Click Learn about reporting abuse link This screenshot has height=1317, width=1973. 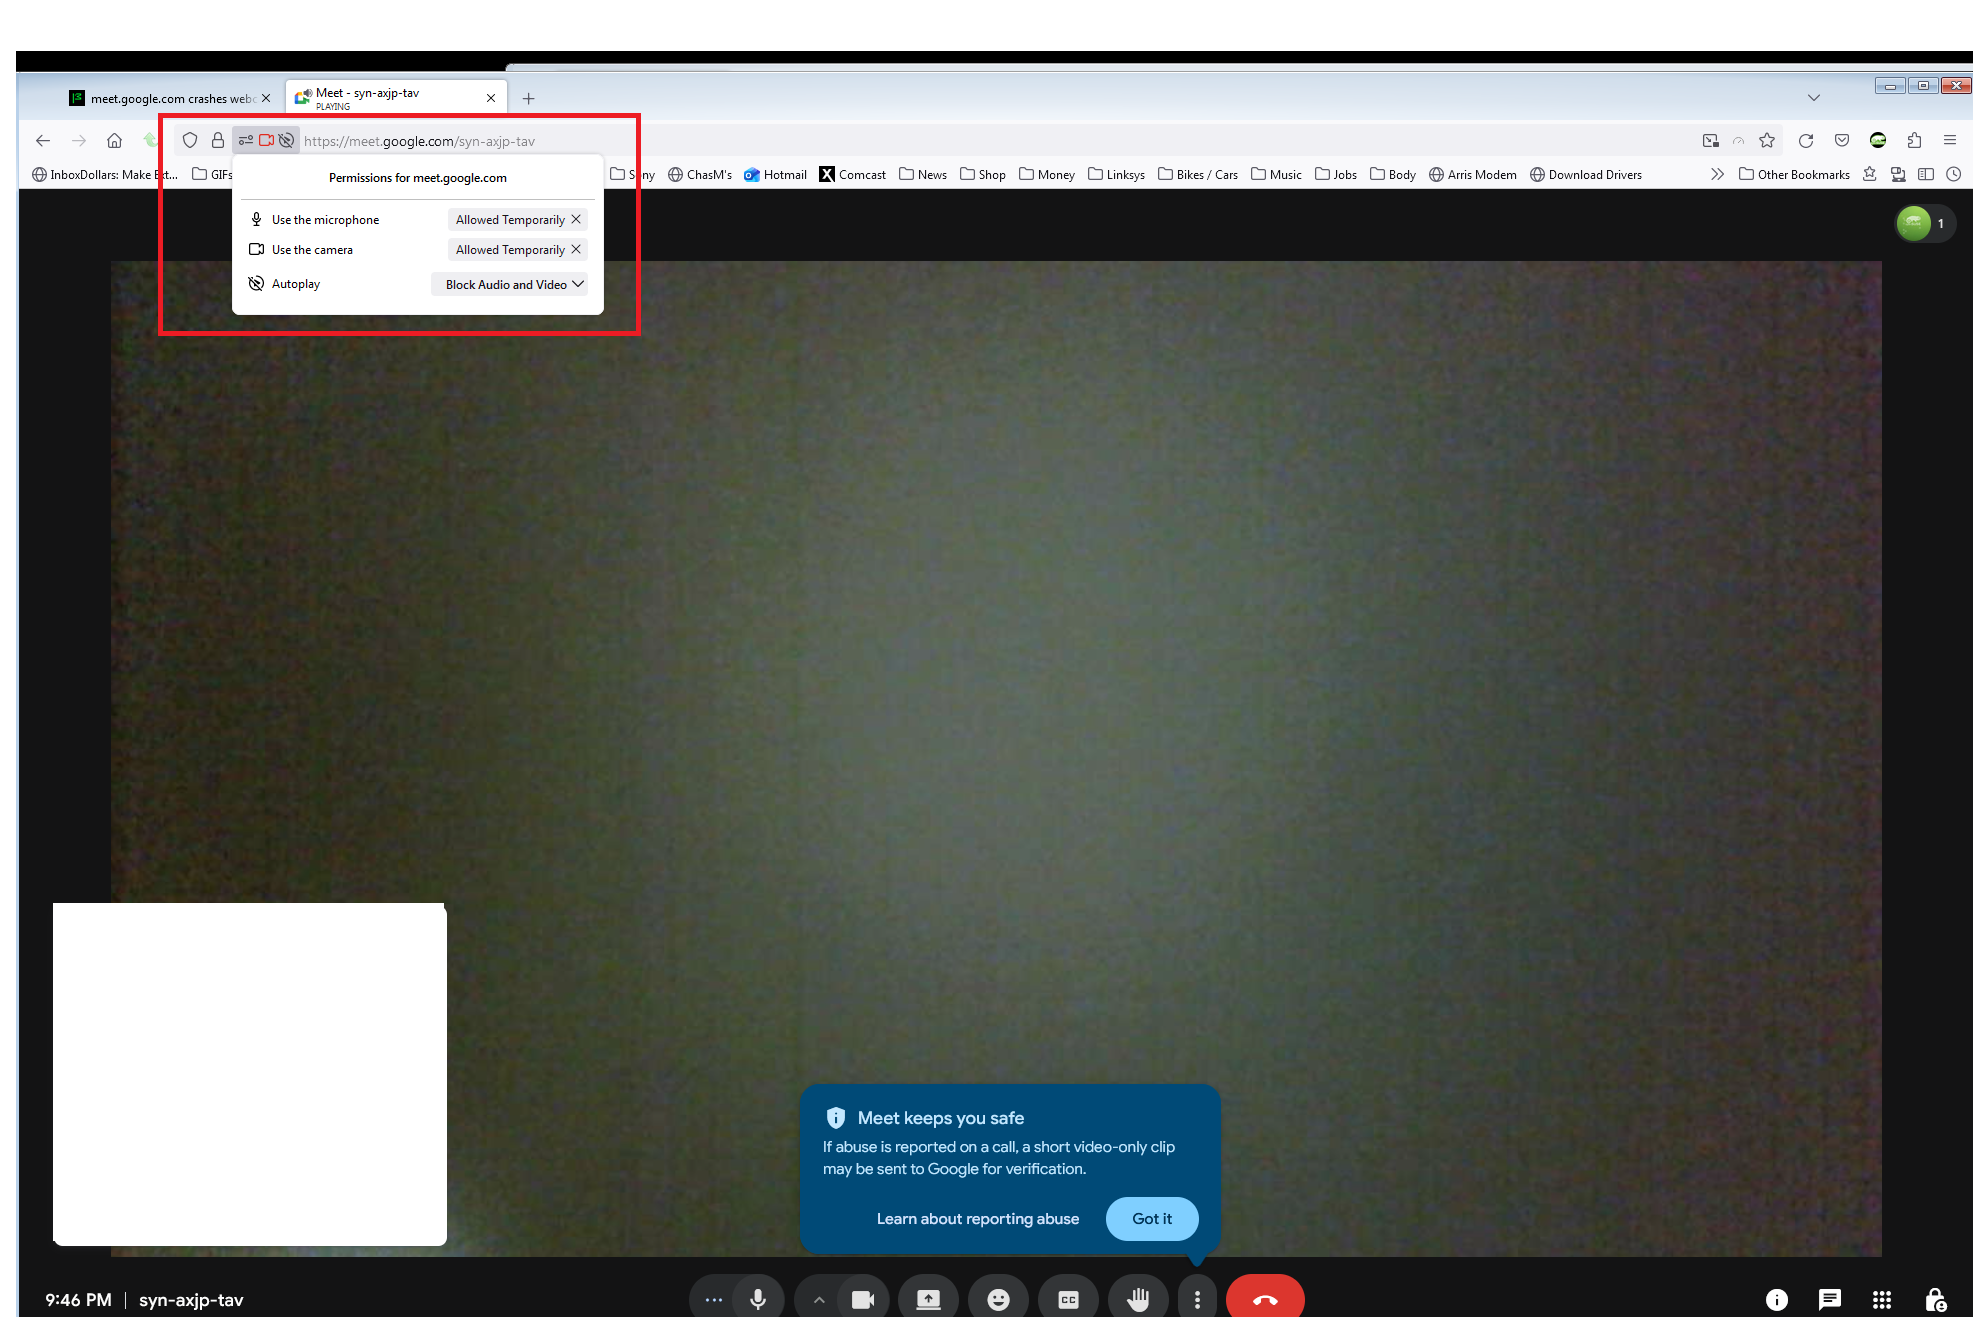click(x=977, y=1218)
